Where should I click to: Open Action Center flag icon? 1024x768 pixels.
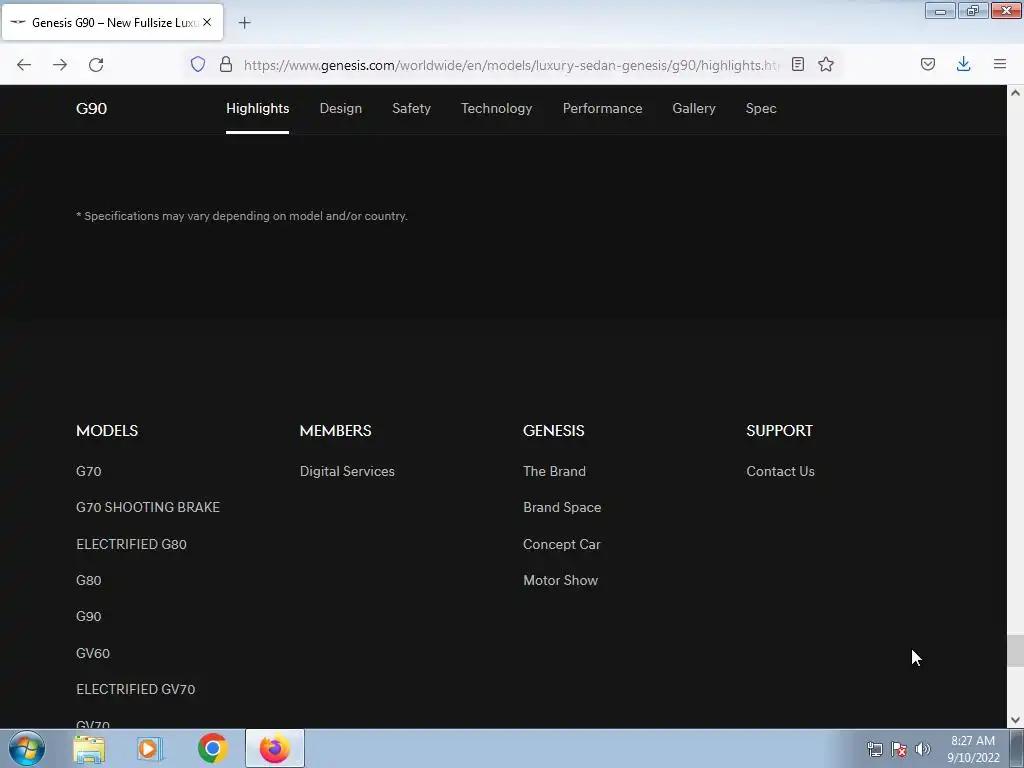(899, 749)
